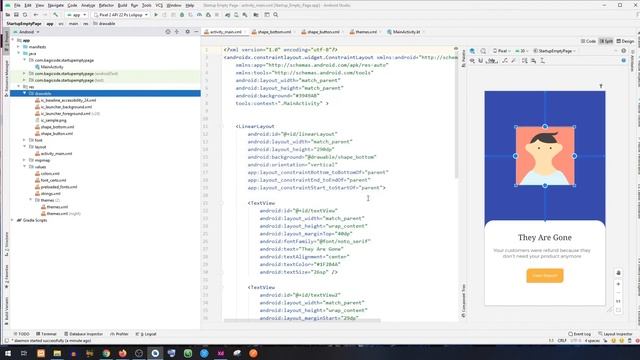Click the Project panel settings gear

pos(187,31)
